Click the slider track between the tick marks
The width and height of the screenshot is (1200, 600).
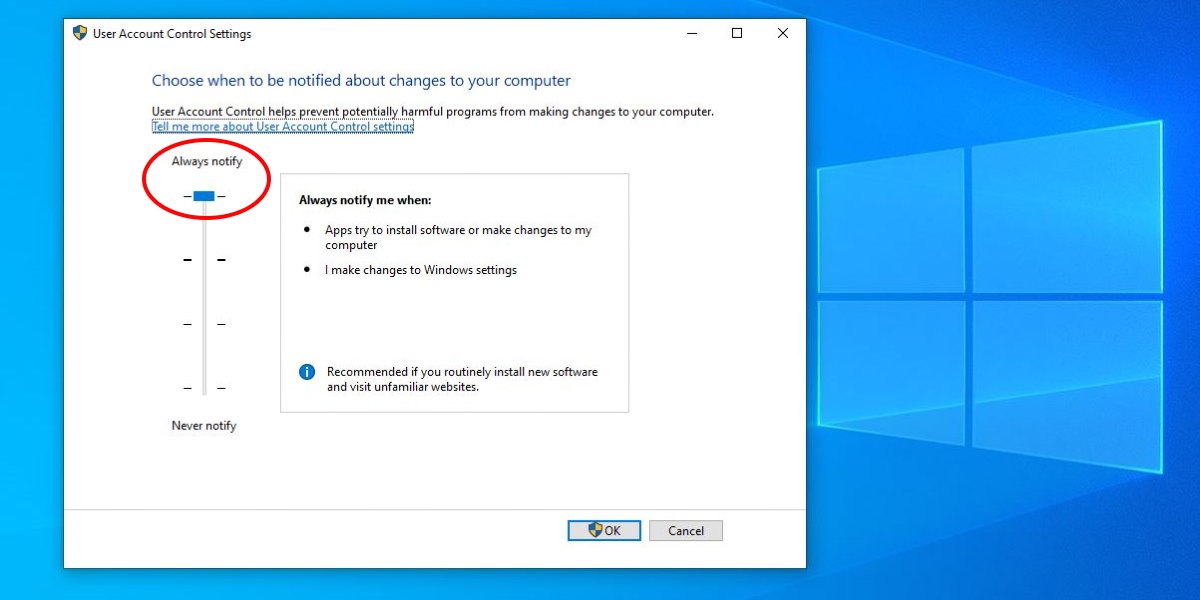point(204,290)
